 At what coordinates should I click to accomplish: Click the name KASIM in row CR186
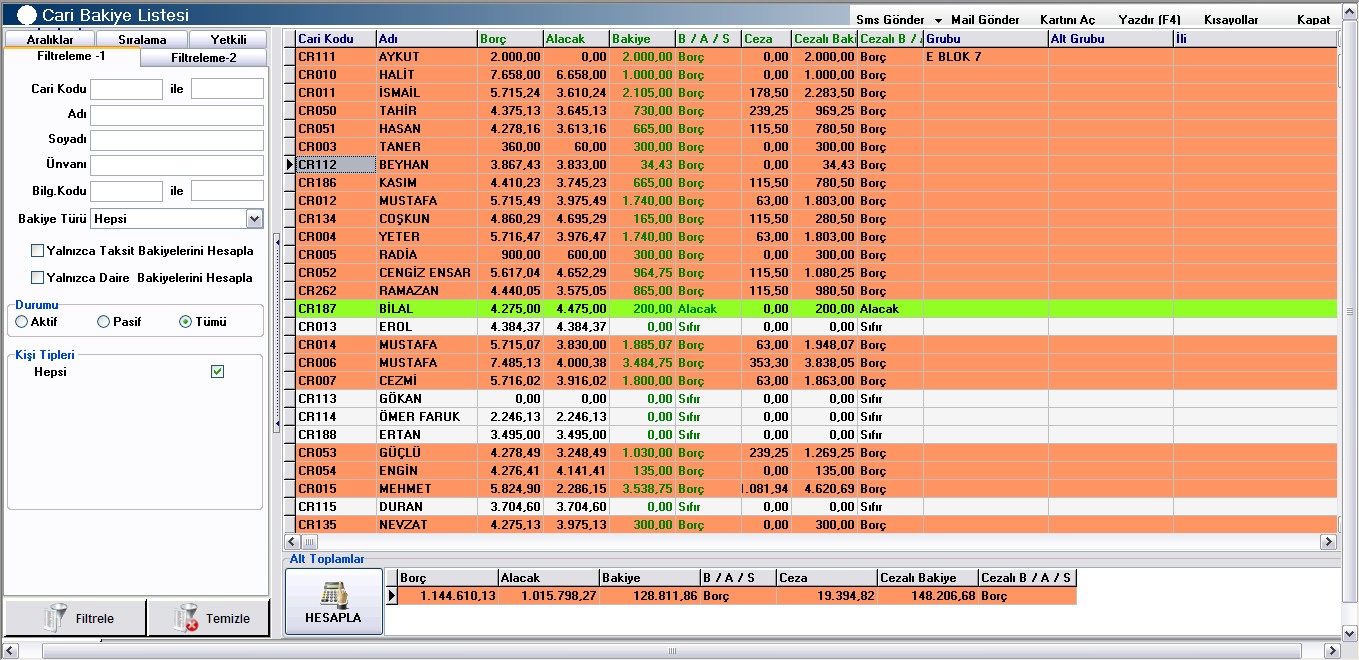tap(398, 183)
